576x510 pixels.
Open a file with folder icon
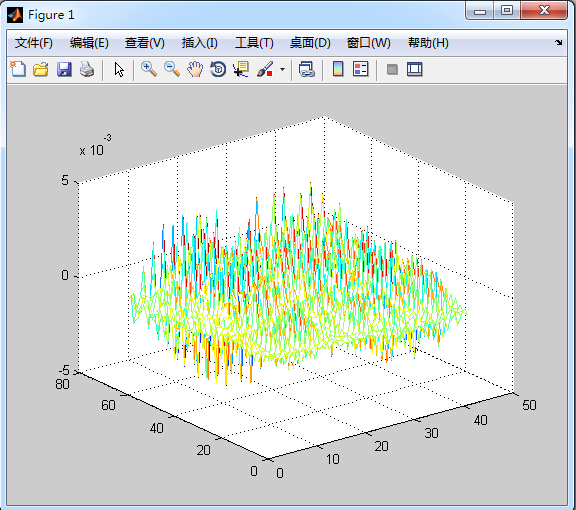tap(41, 69)
